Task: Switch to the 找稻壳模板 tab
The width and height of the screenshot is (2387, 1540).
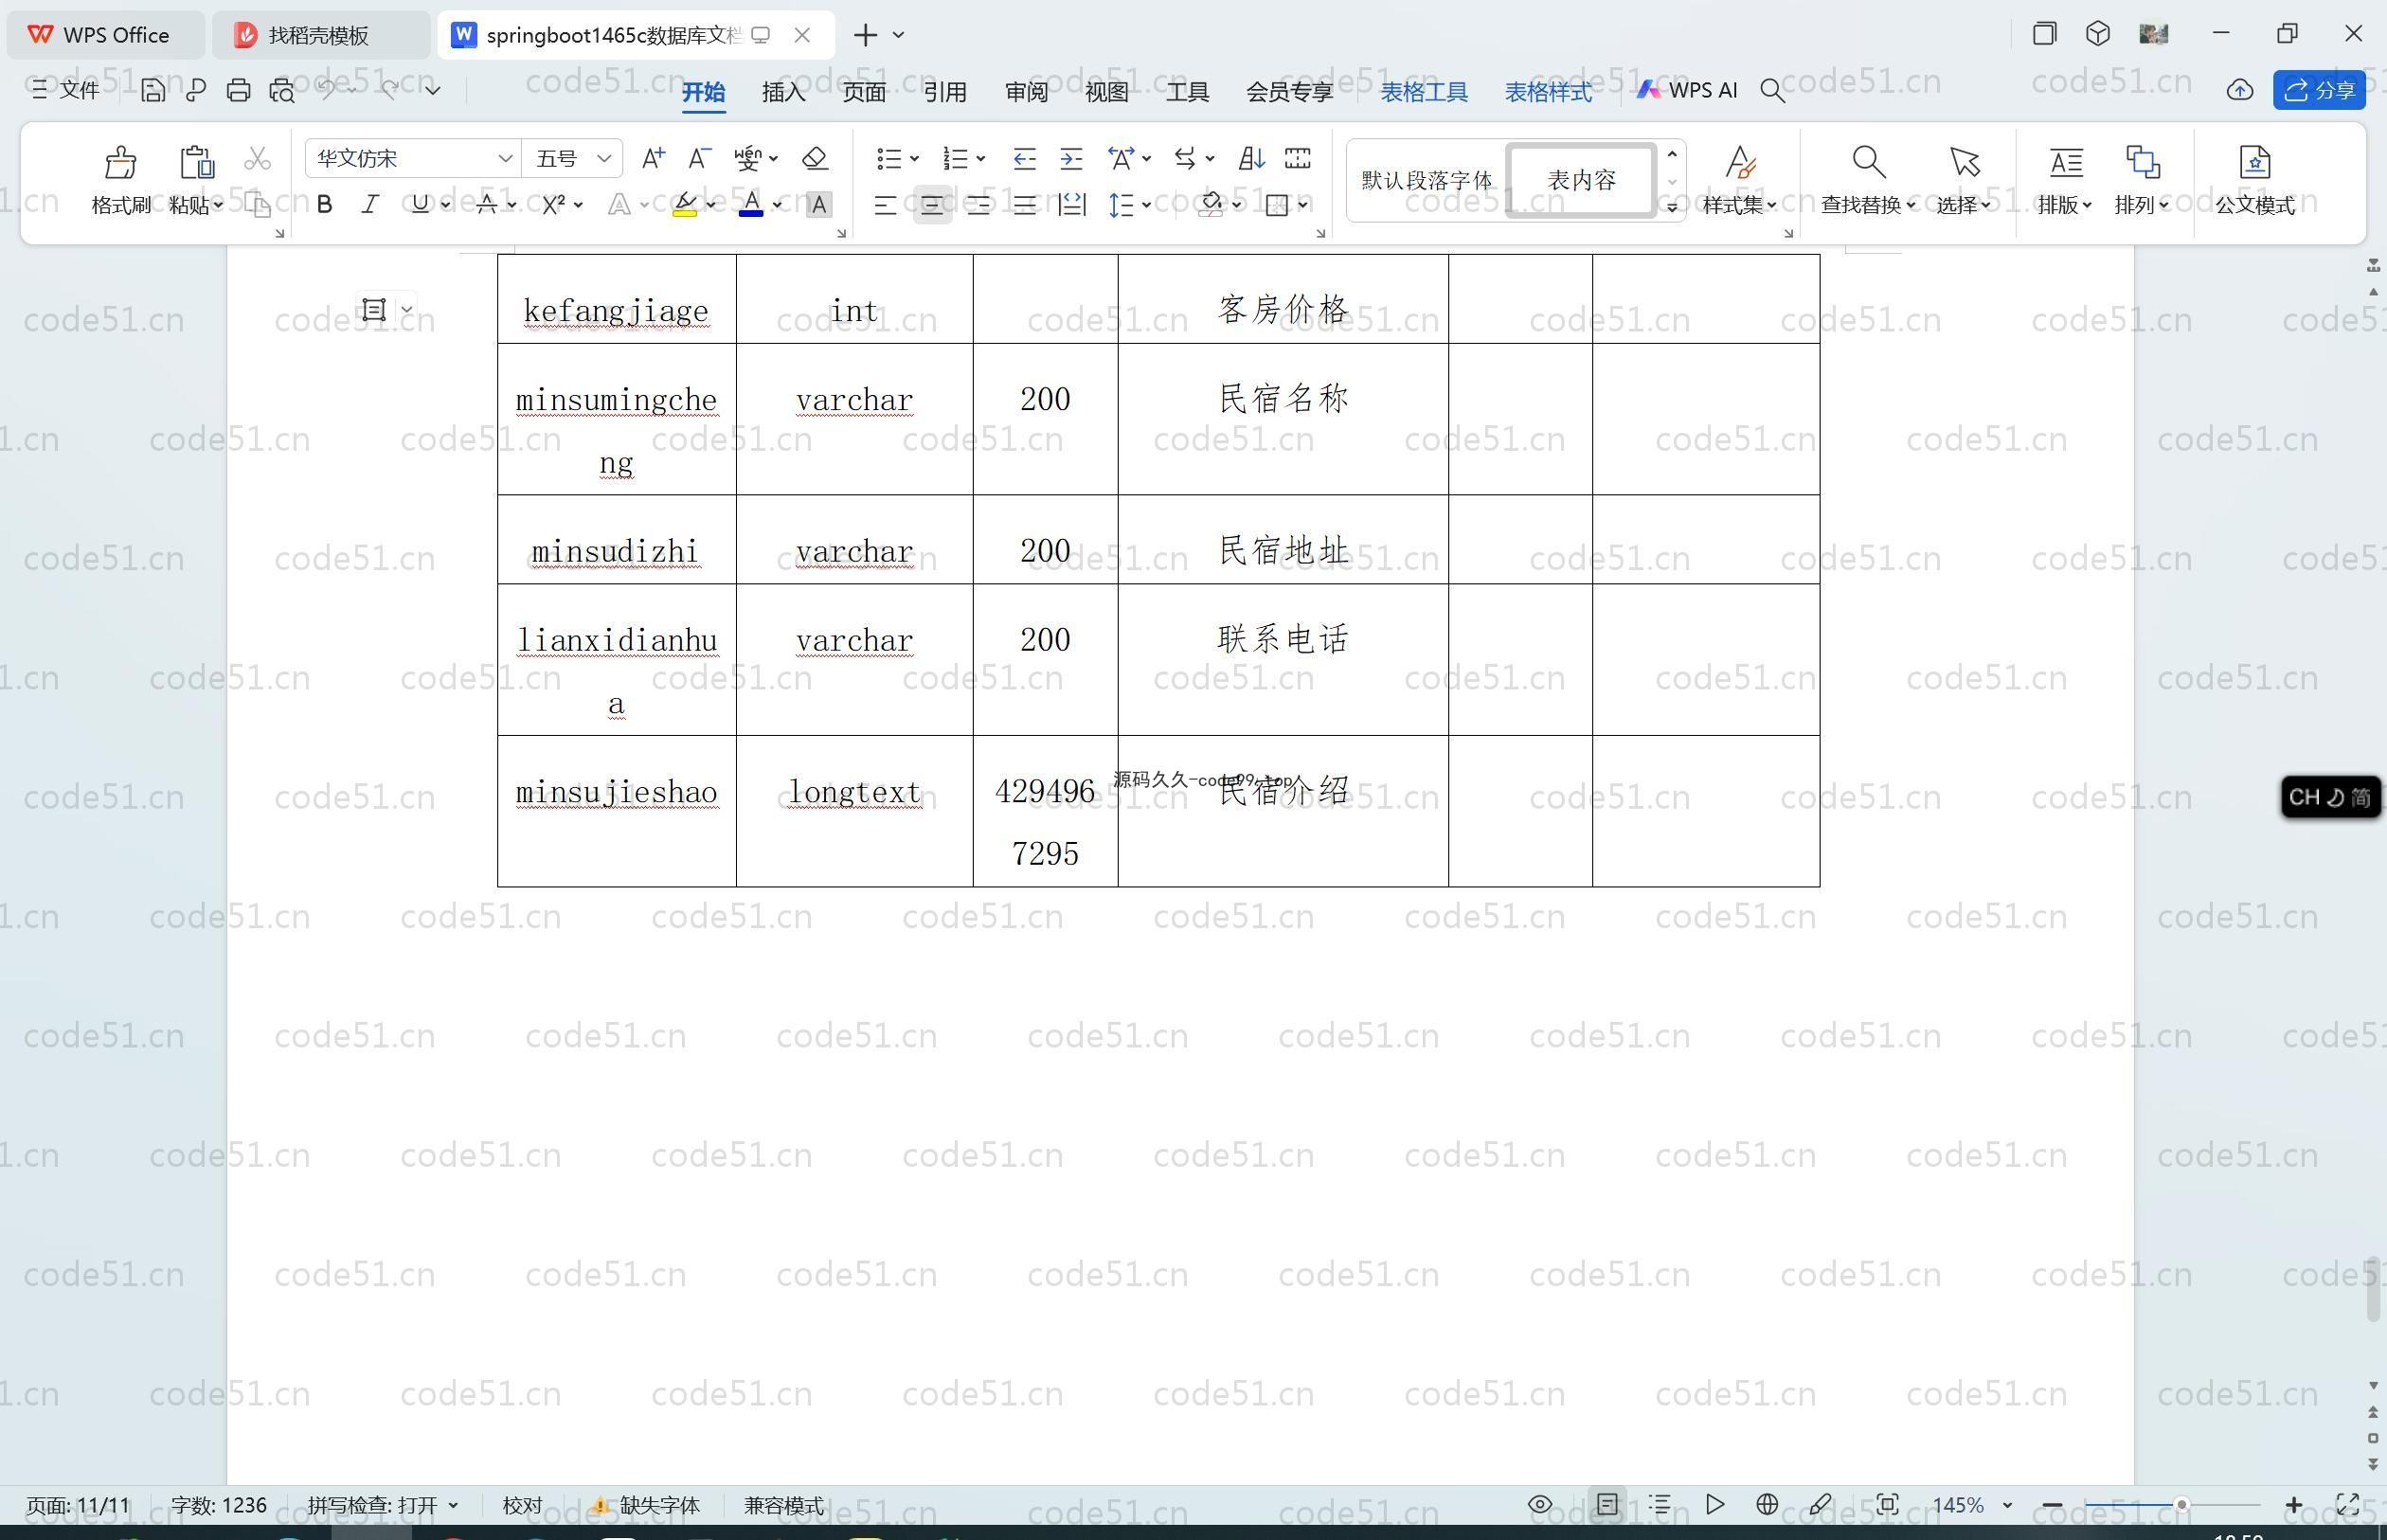Action: pos(320,35)
